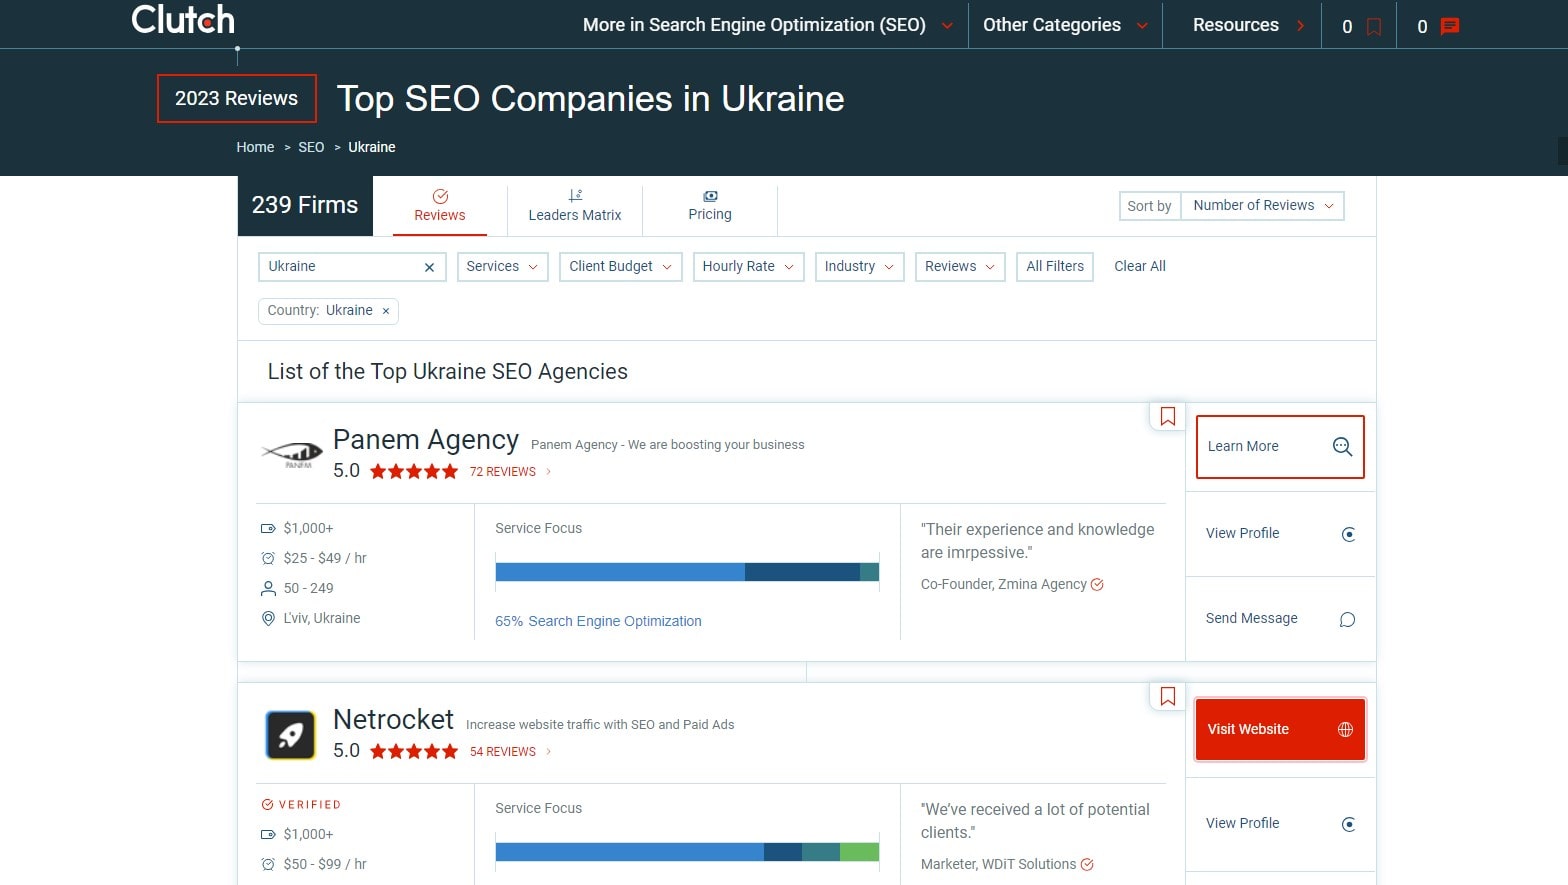Click the globe icon on Visit Website
Screen dimensions: 1568x885
pos(1345,729)
